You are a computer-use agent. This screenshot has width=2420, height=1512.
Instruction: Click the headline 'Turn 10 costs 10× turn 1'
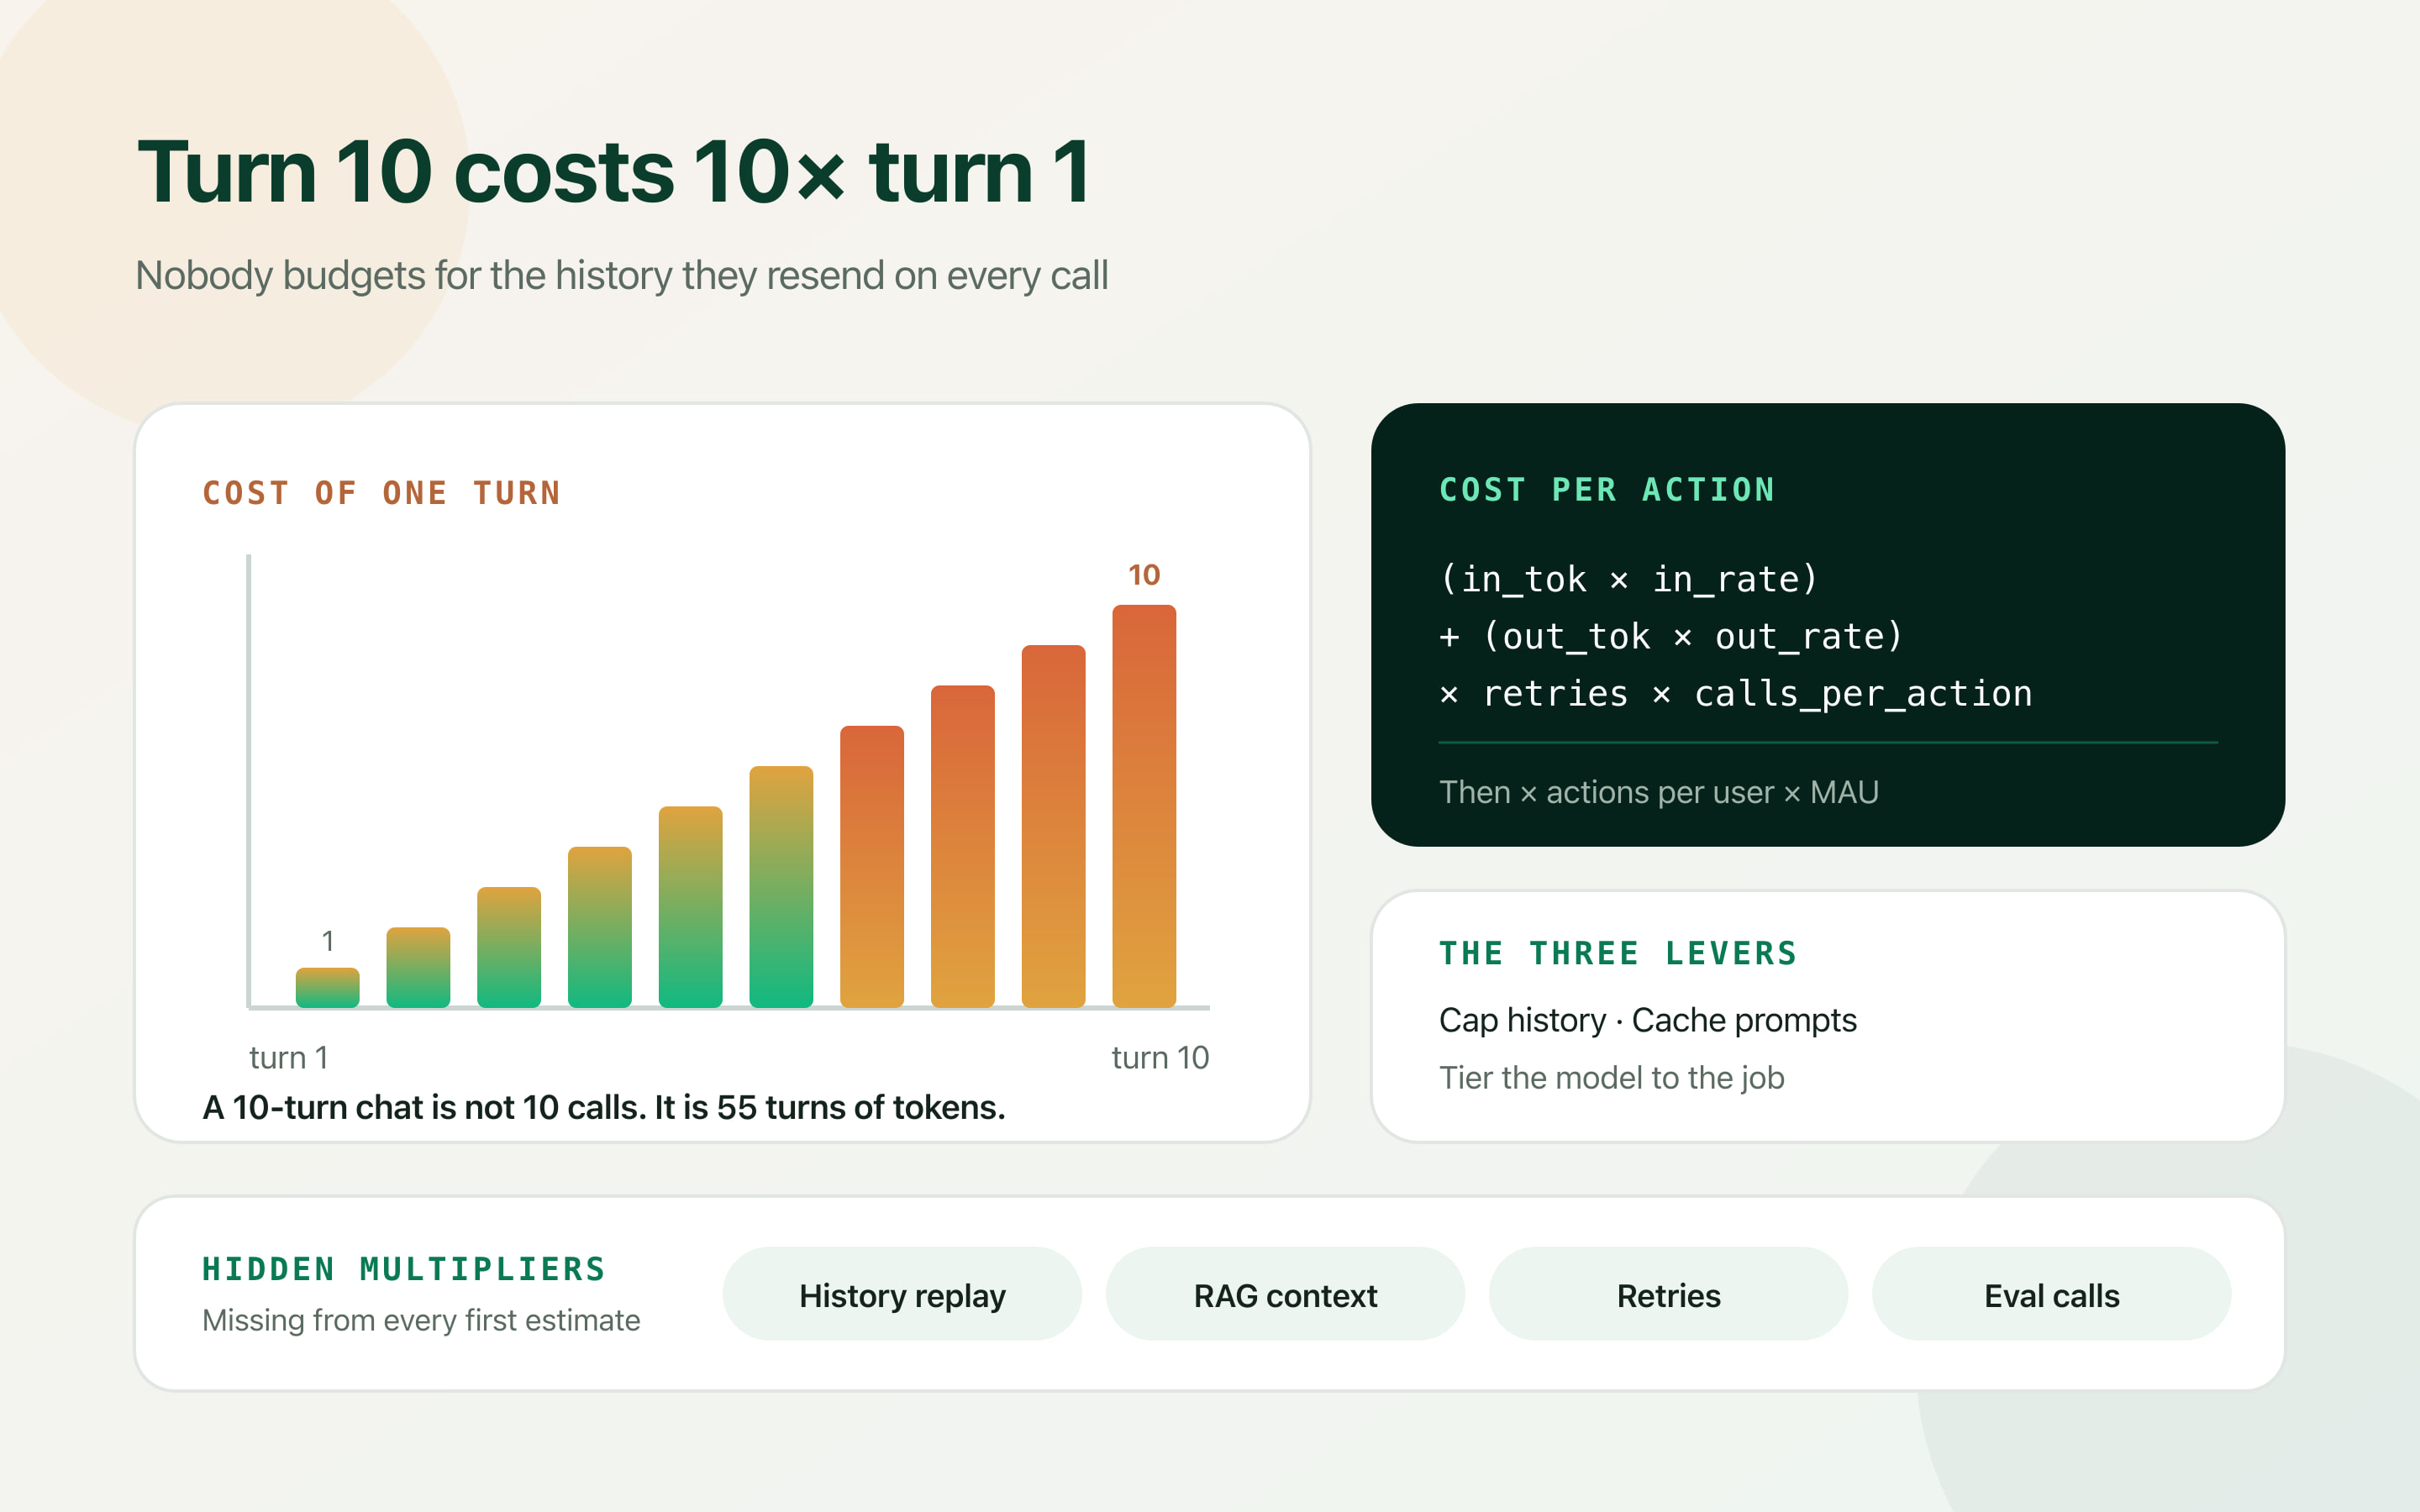point(613,172)
